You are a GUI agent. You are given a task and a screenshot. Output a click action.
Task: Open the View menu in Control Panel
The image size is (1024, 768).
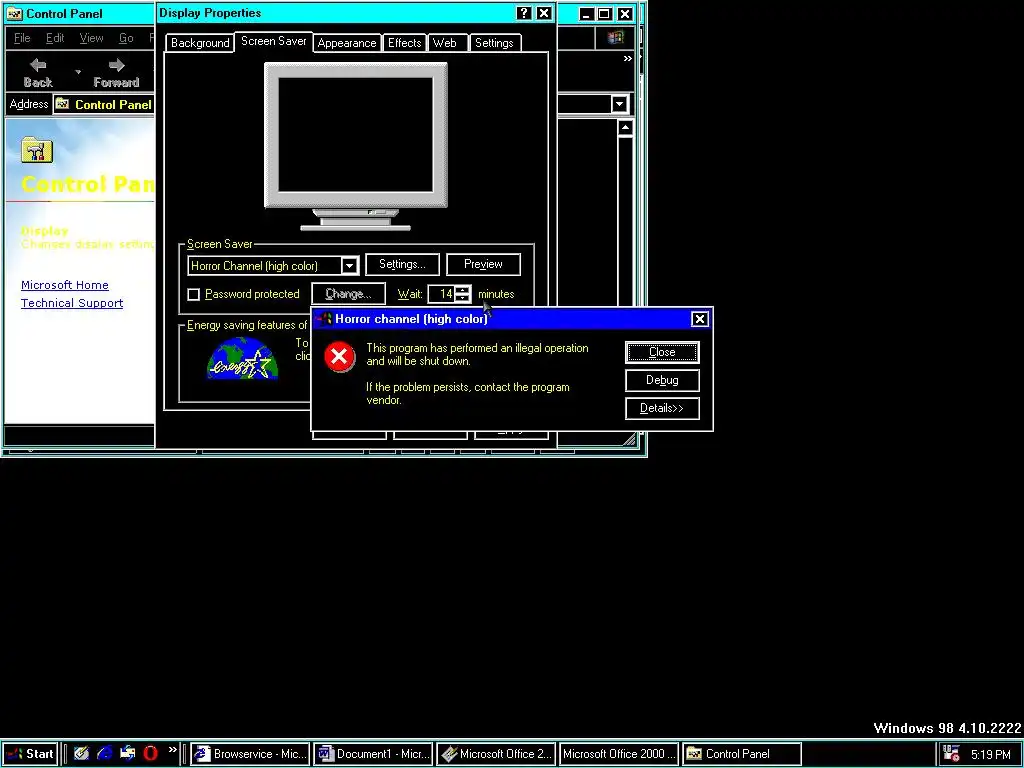91,39
